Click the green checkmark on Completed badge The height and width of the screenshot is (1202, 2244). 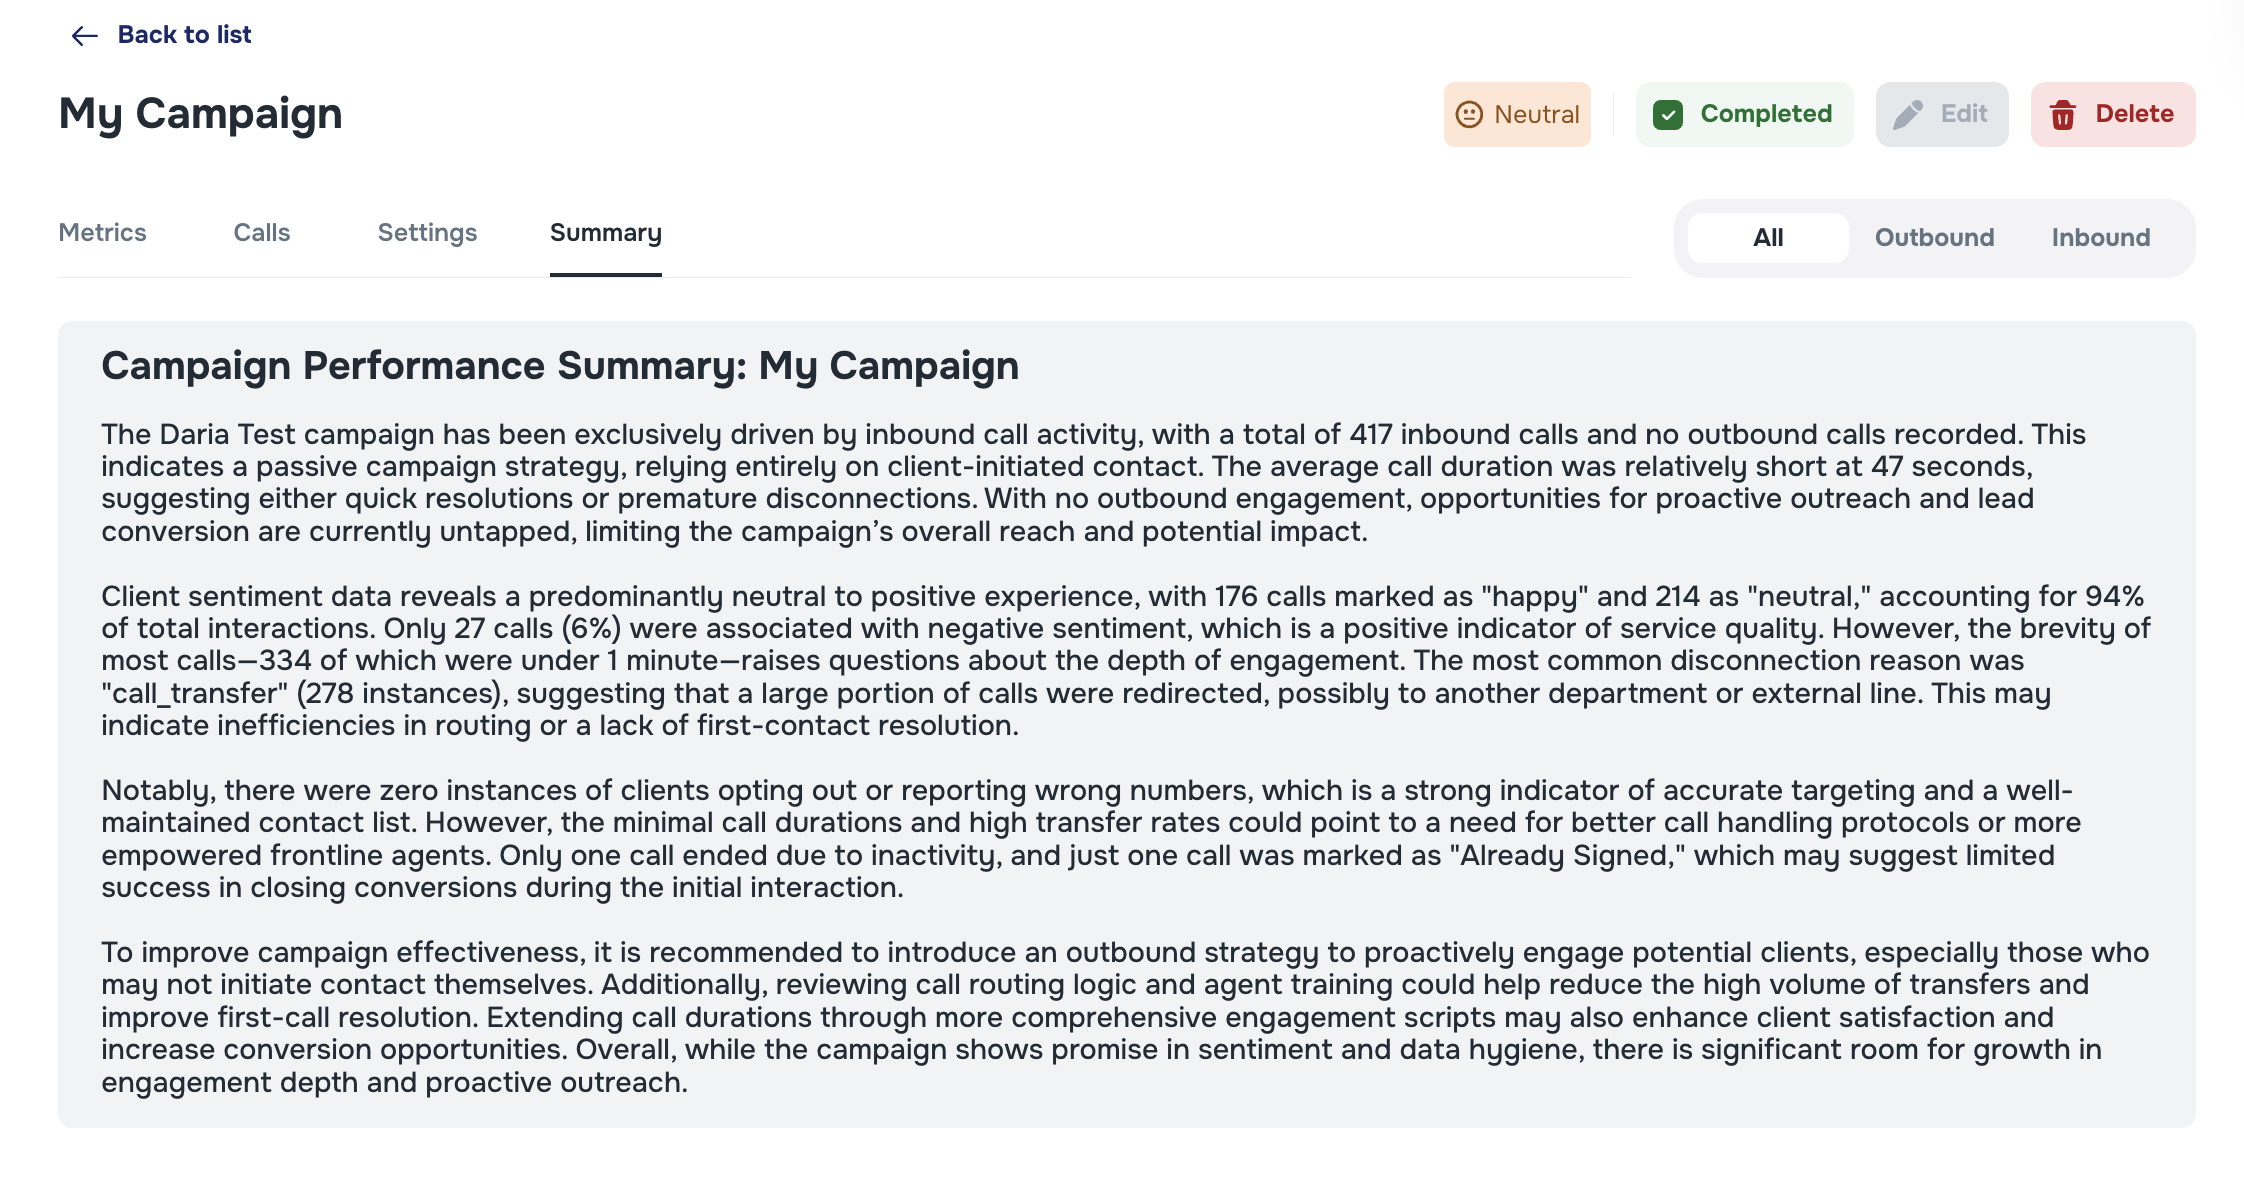tap(1669, 114)
